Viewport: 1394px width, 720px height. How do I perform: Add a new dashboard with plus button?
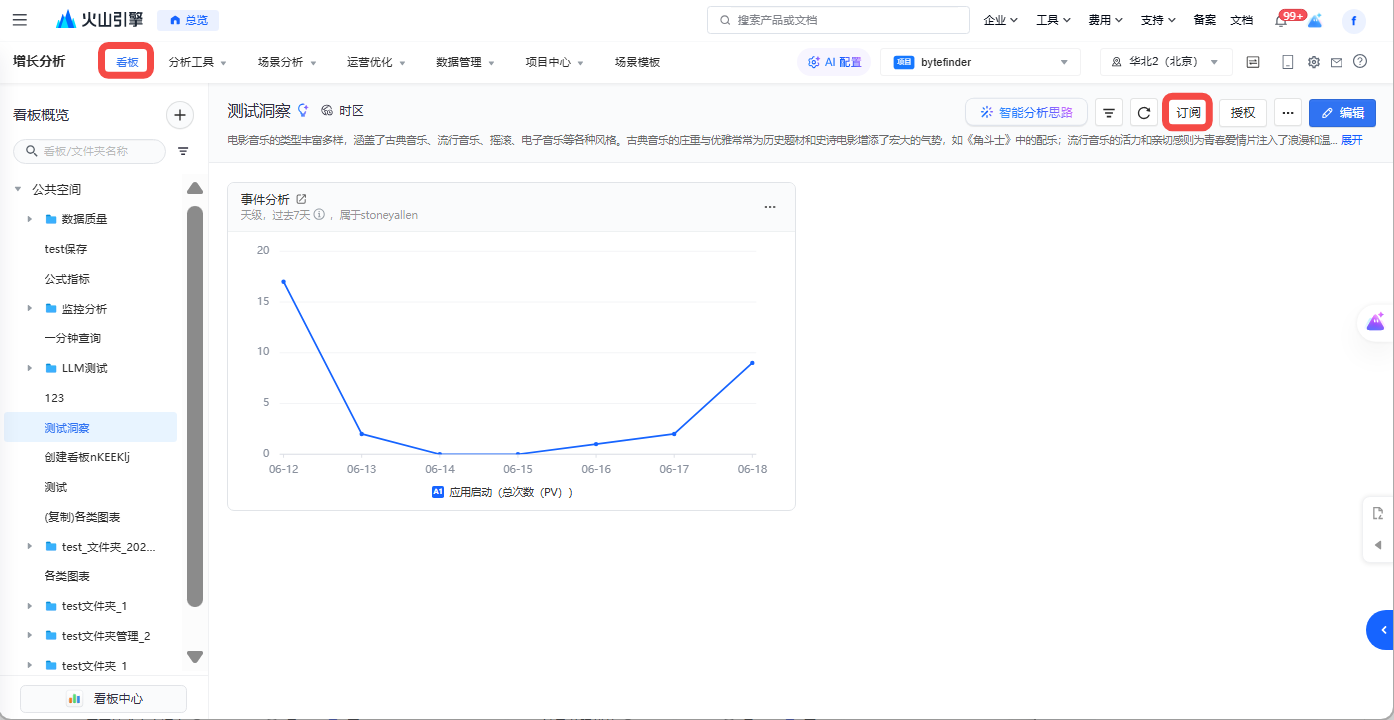180,115
